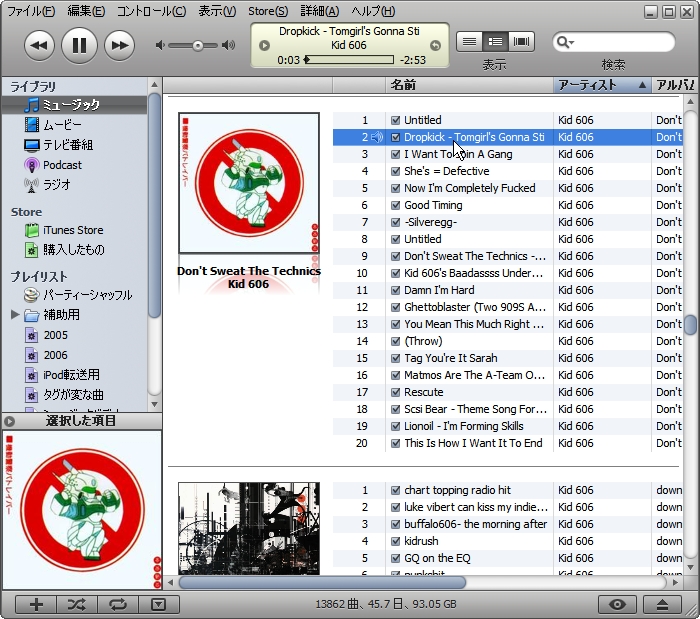
Task: Click the add playlist plus button
Action: 36,605
